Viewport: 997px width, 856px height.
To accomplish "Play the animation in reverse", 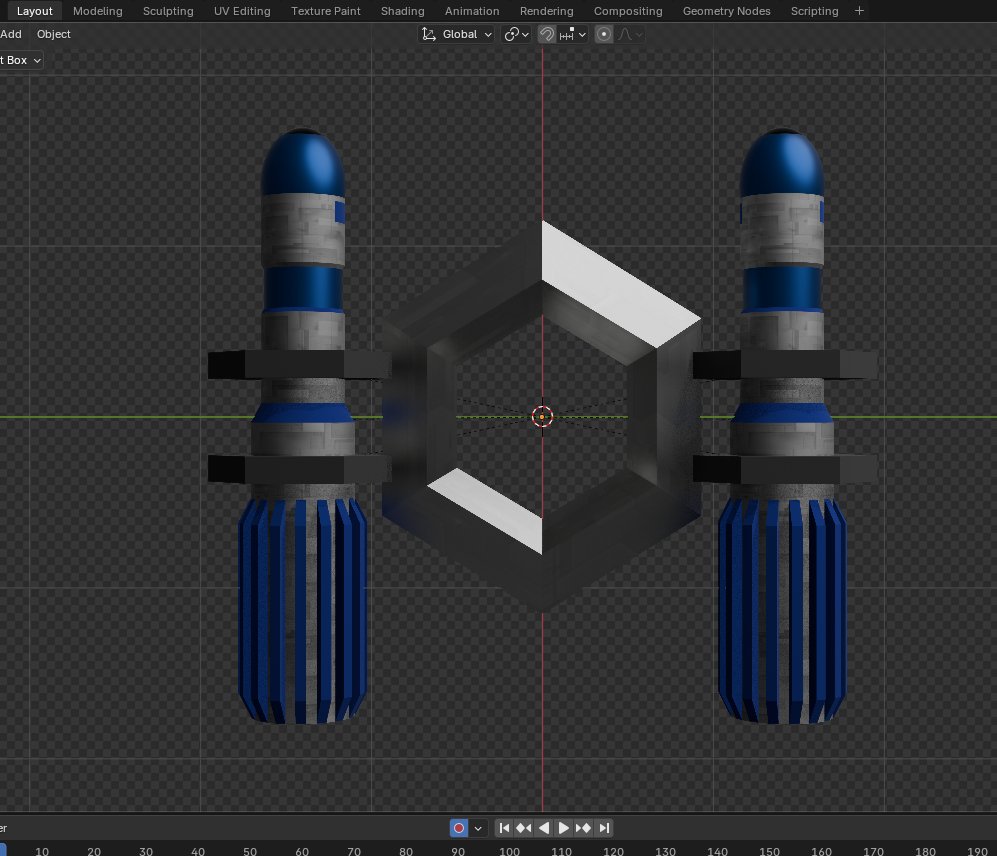I will [x=544, y=828].
